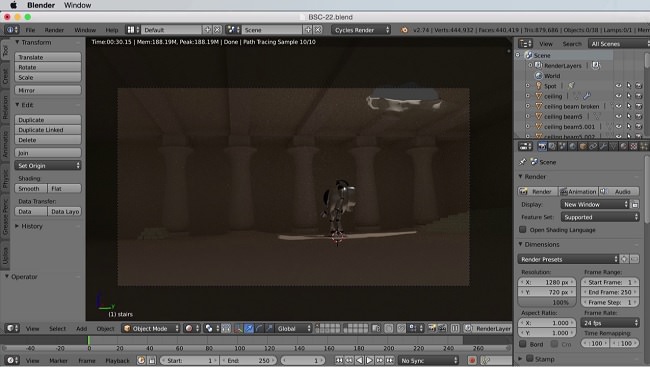The height and width of the screenshot is (367, 650).
Task: Open the Cycles Render engine dropdown
Action: 361,30
